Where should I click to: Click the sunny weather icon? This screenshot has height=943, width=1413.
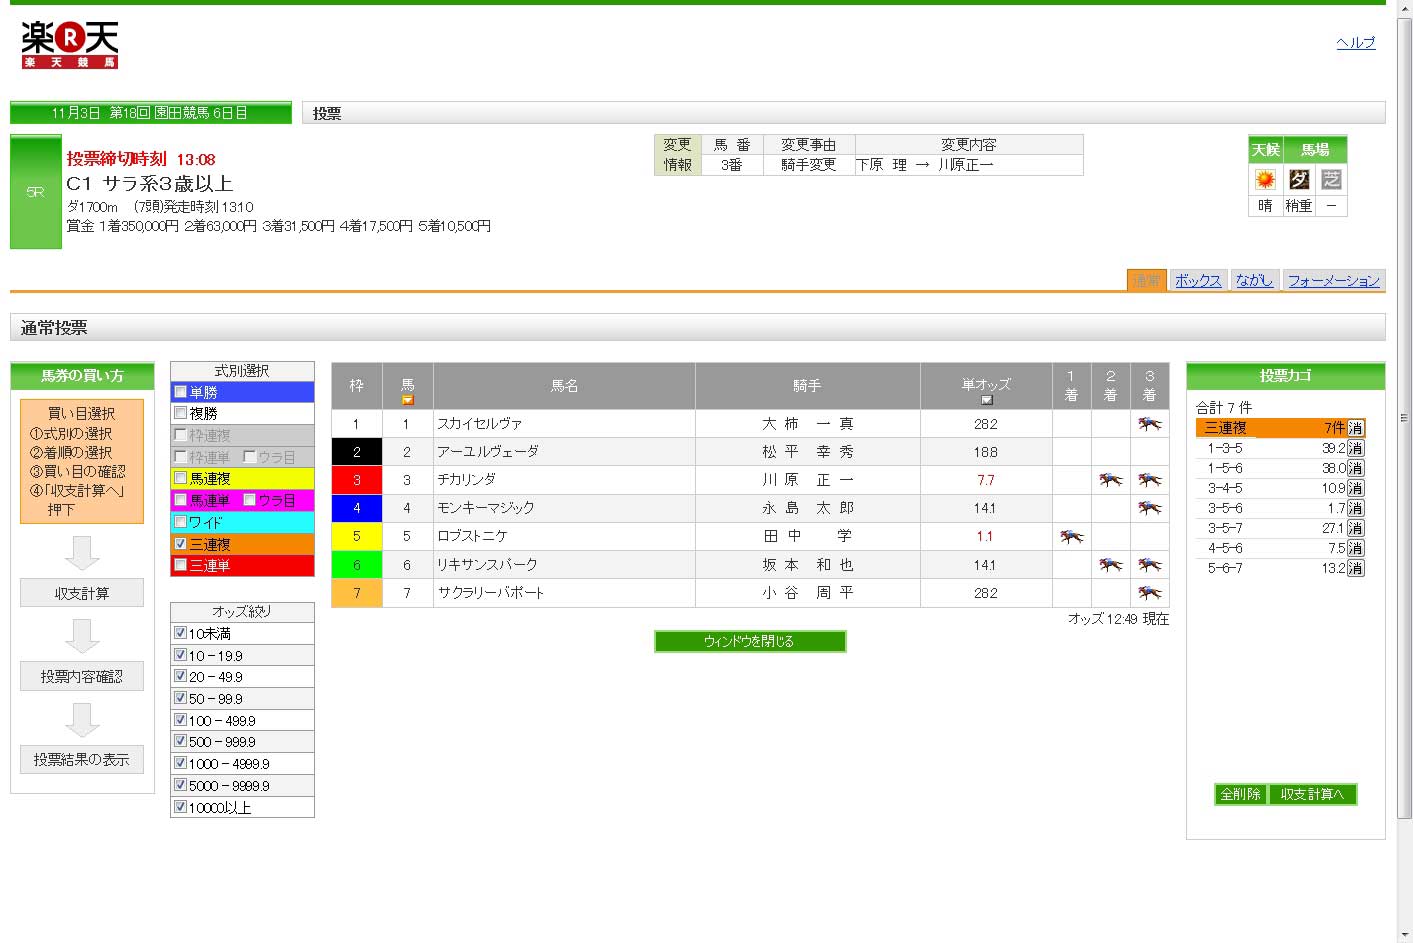coord(1265,179)
